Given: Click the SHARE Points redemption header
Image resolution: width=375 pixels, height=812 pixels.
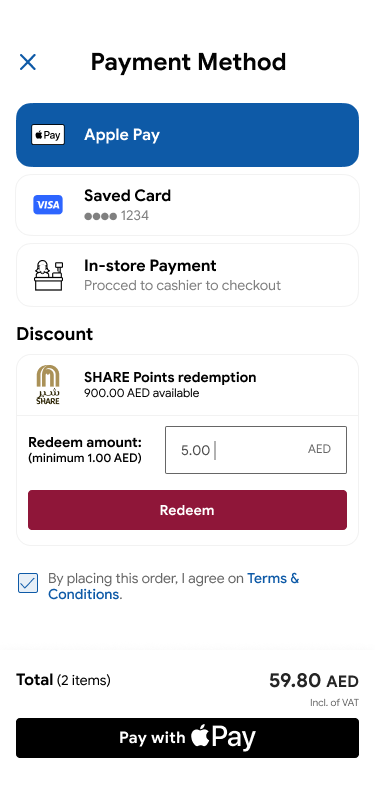Looking at the screenshot, I should click(170, 377).
